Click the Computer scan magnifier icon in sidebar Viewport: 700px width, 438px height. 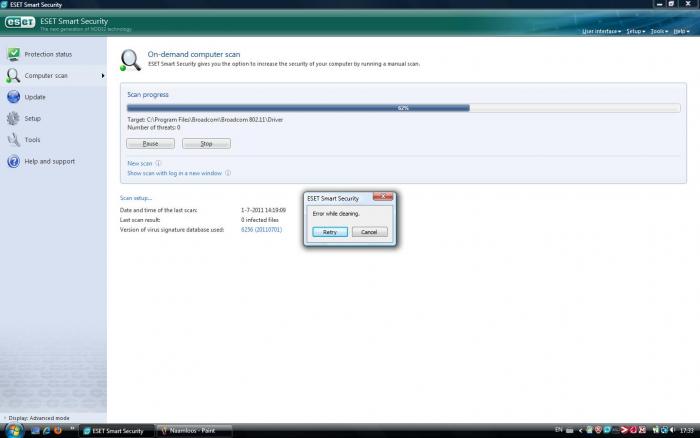pyautogui.click(x=13, y=75)
